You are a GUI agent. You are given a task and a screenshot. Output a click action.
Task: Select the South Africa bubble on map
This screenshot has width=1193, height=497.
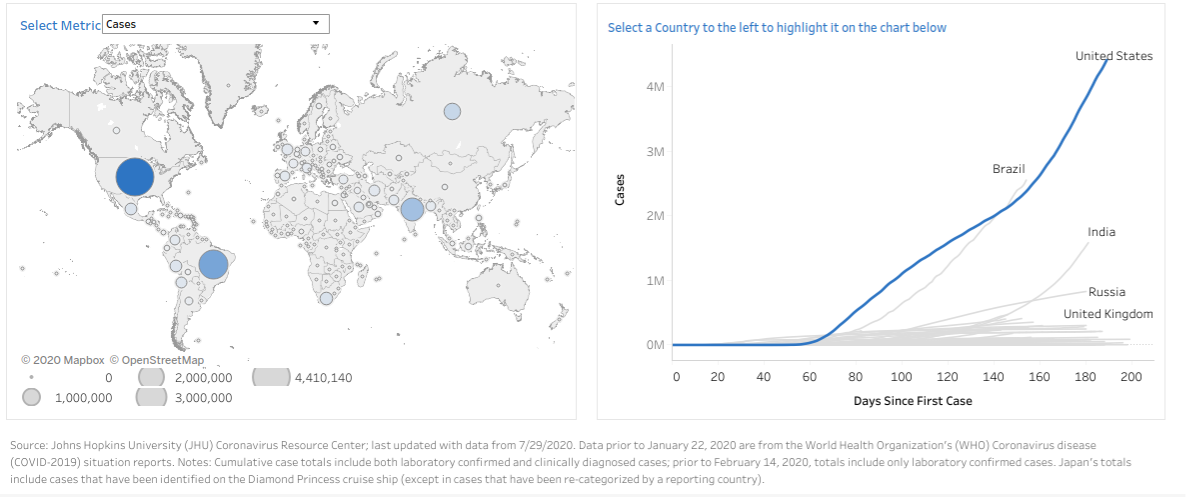[326, 298]
